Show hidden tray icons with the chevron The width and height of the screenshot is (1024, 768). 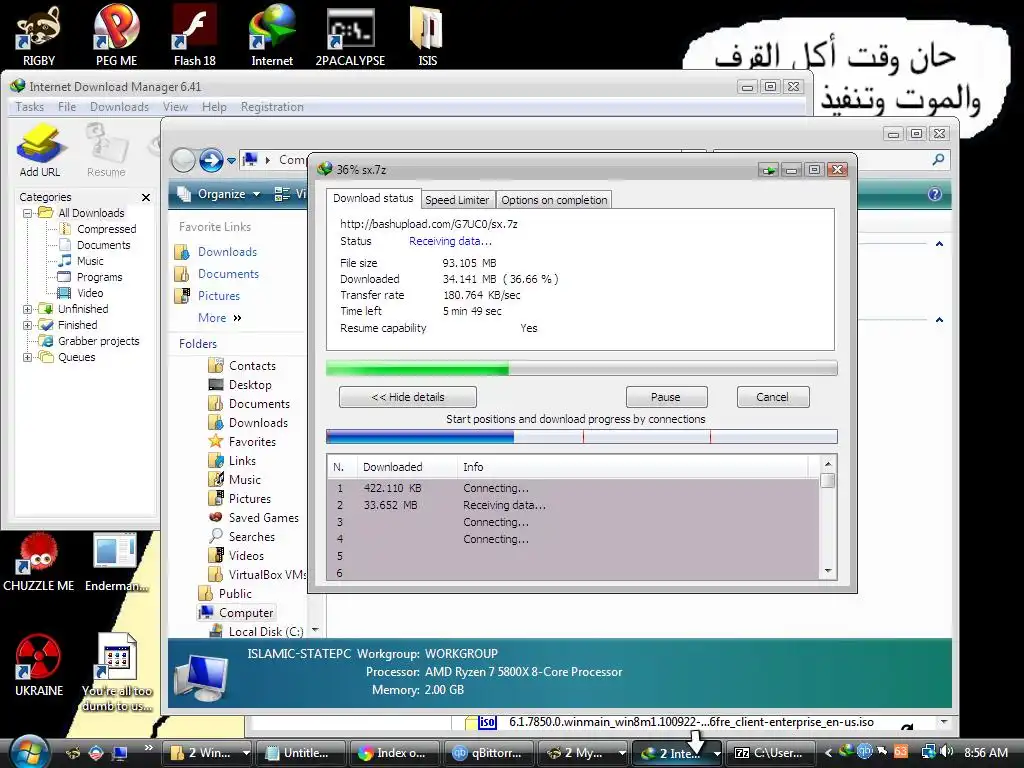coord(828,752)
